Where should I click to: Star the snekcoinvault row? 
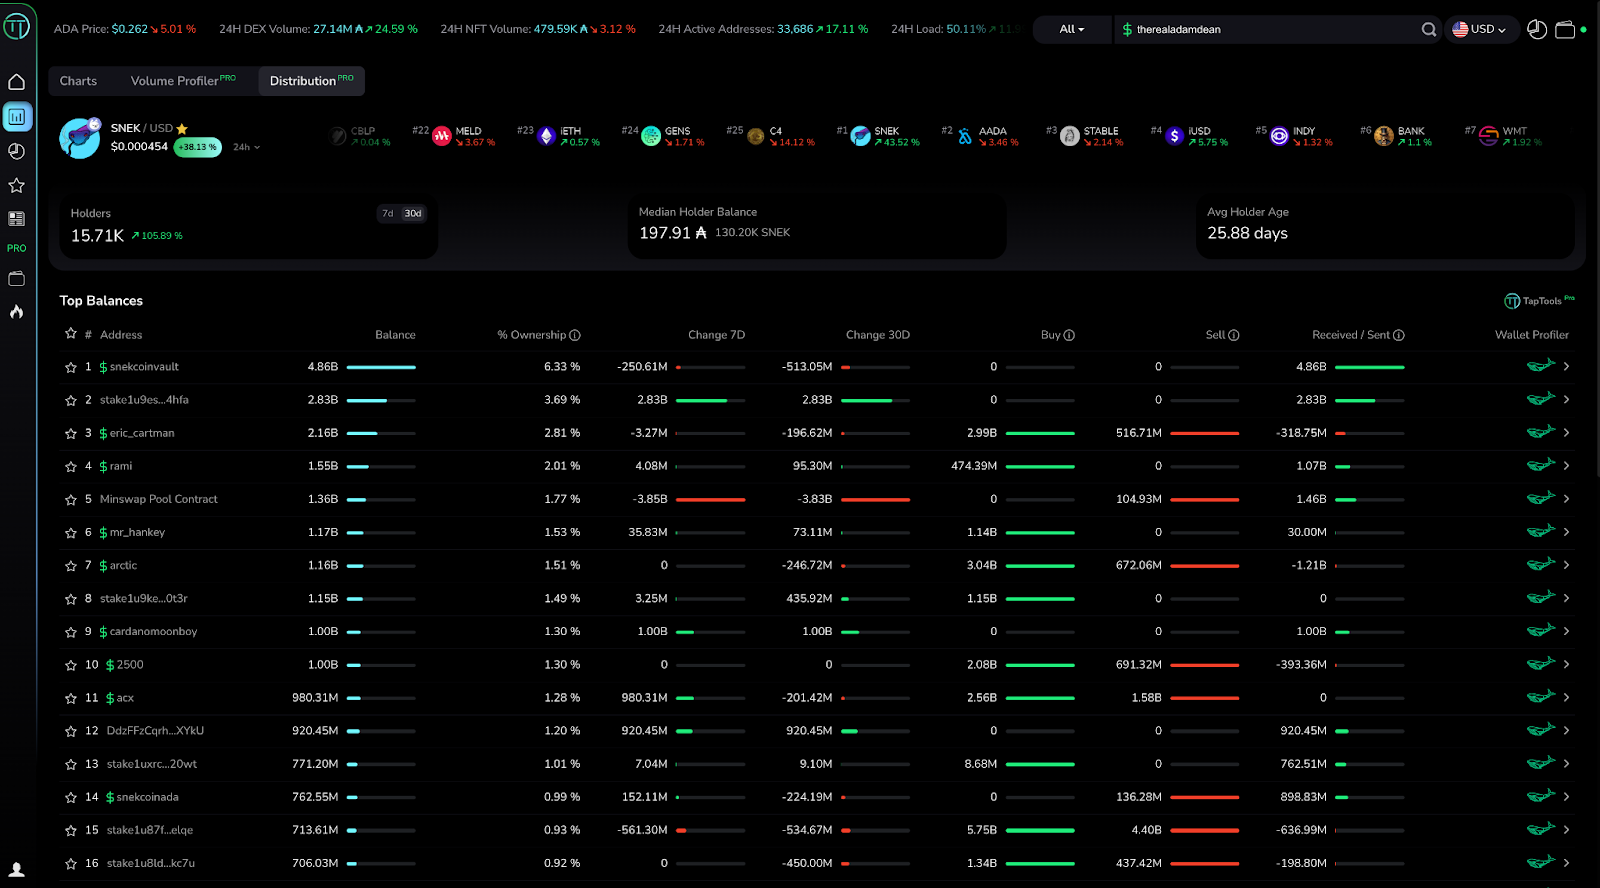[71, 367]
